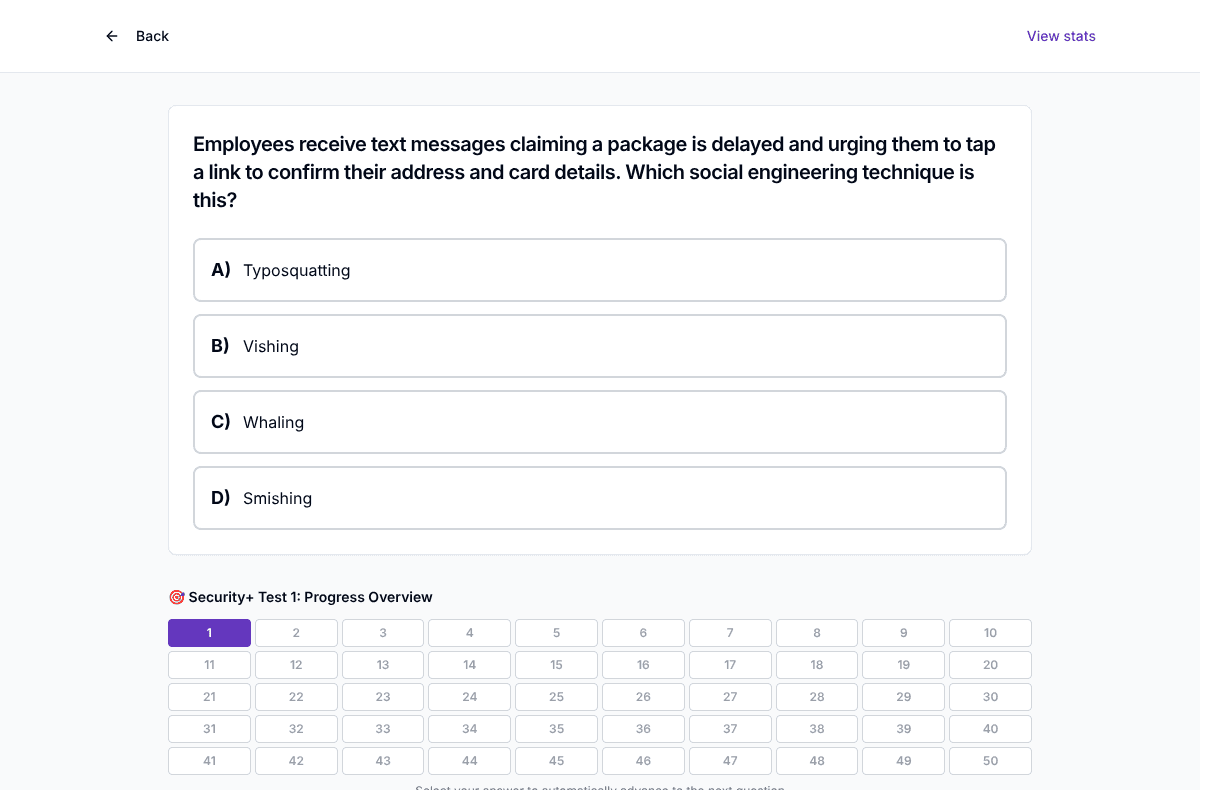Go to question 38

tap(817, 729)
